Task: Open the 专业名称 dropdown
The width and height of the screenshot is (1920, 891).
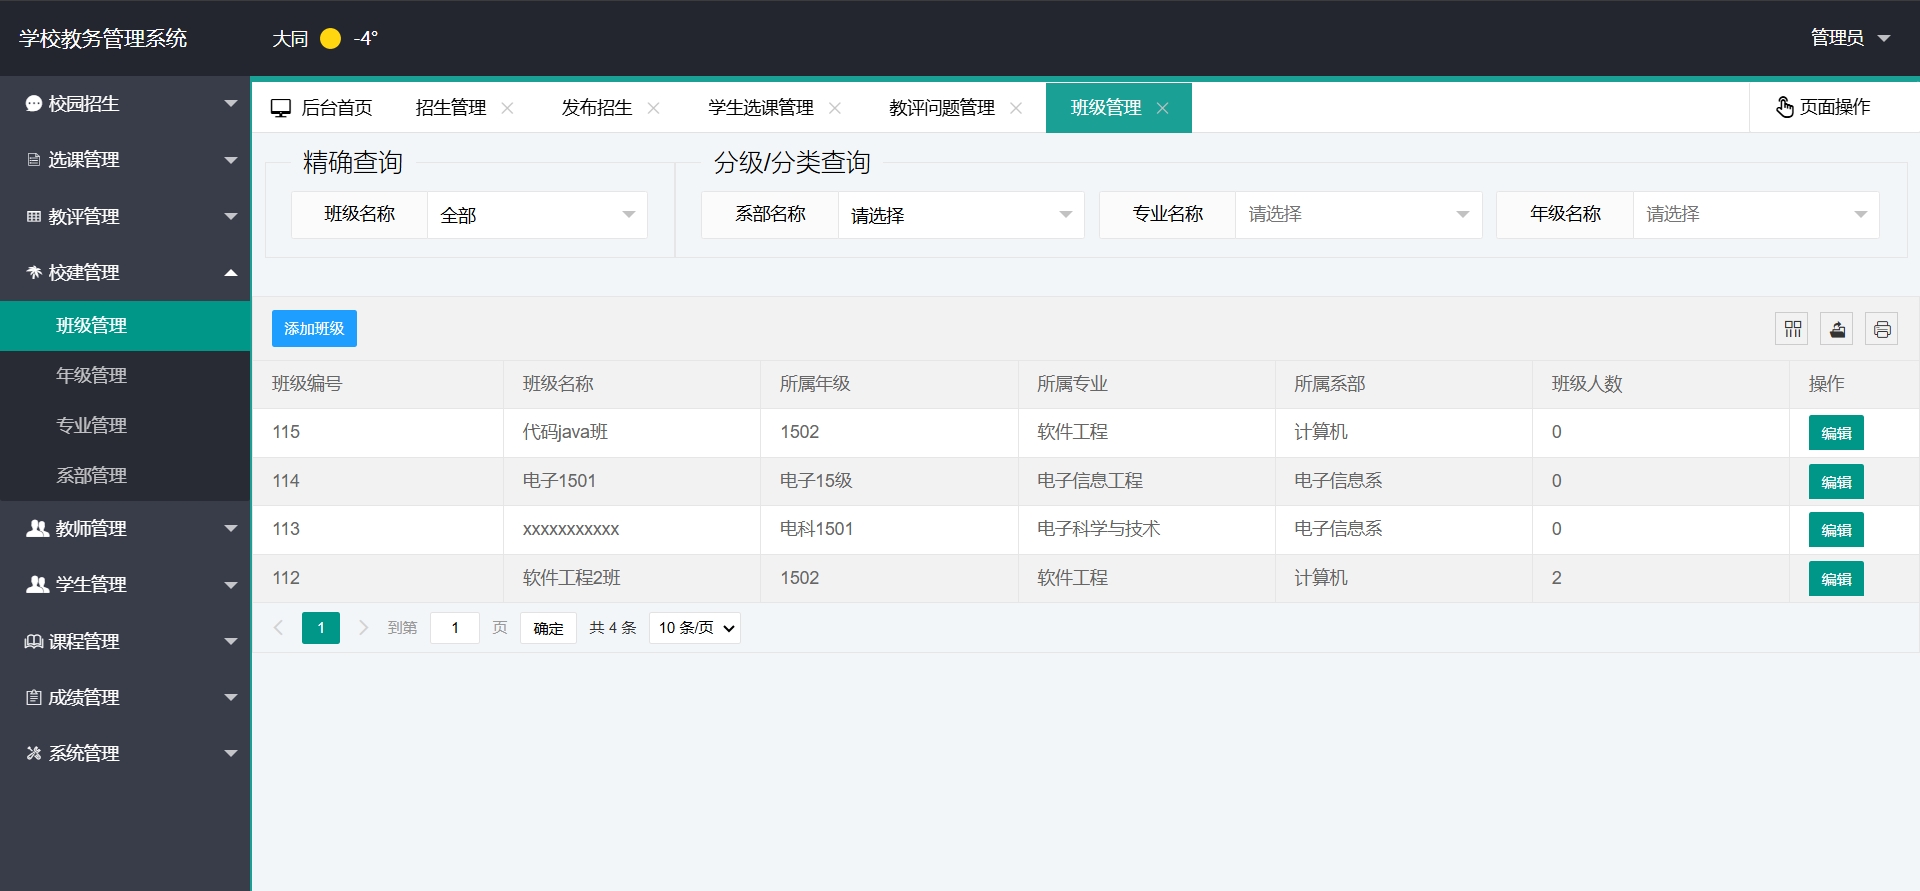Action: point(1358,215)
